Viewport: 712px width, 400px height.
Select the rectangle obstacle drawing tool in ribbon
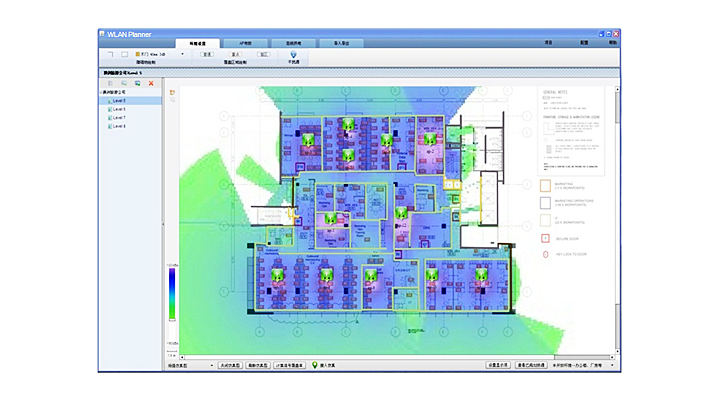point(124,54)
